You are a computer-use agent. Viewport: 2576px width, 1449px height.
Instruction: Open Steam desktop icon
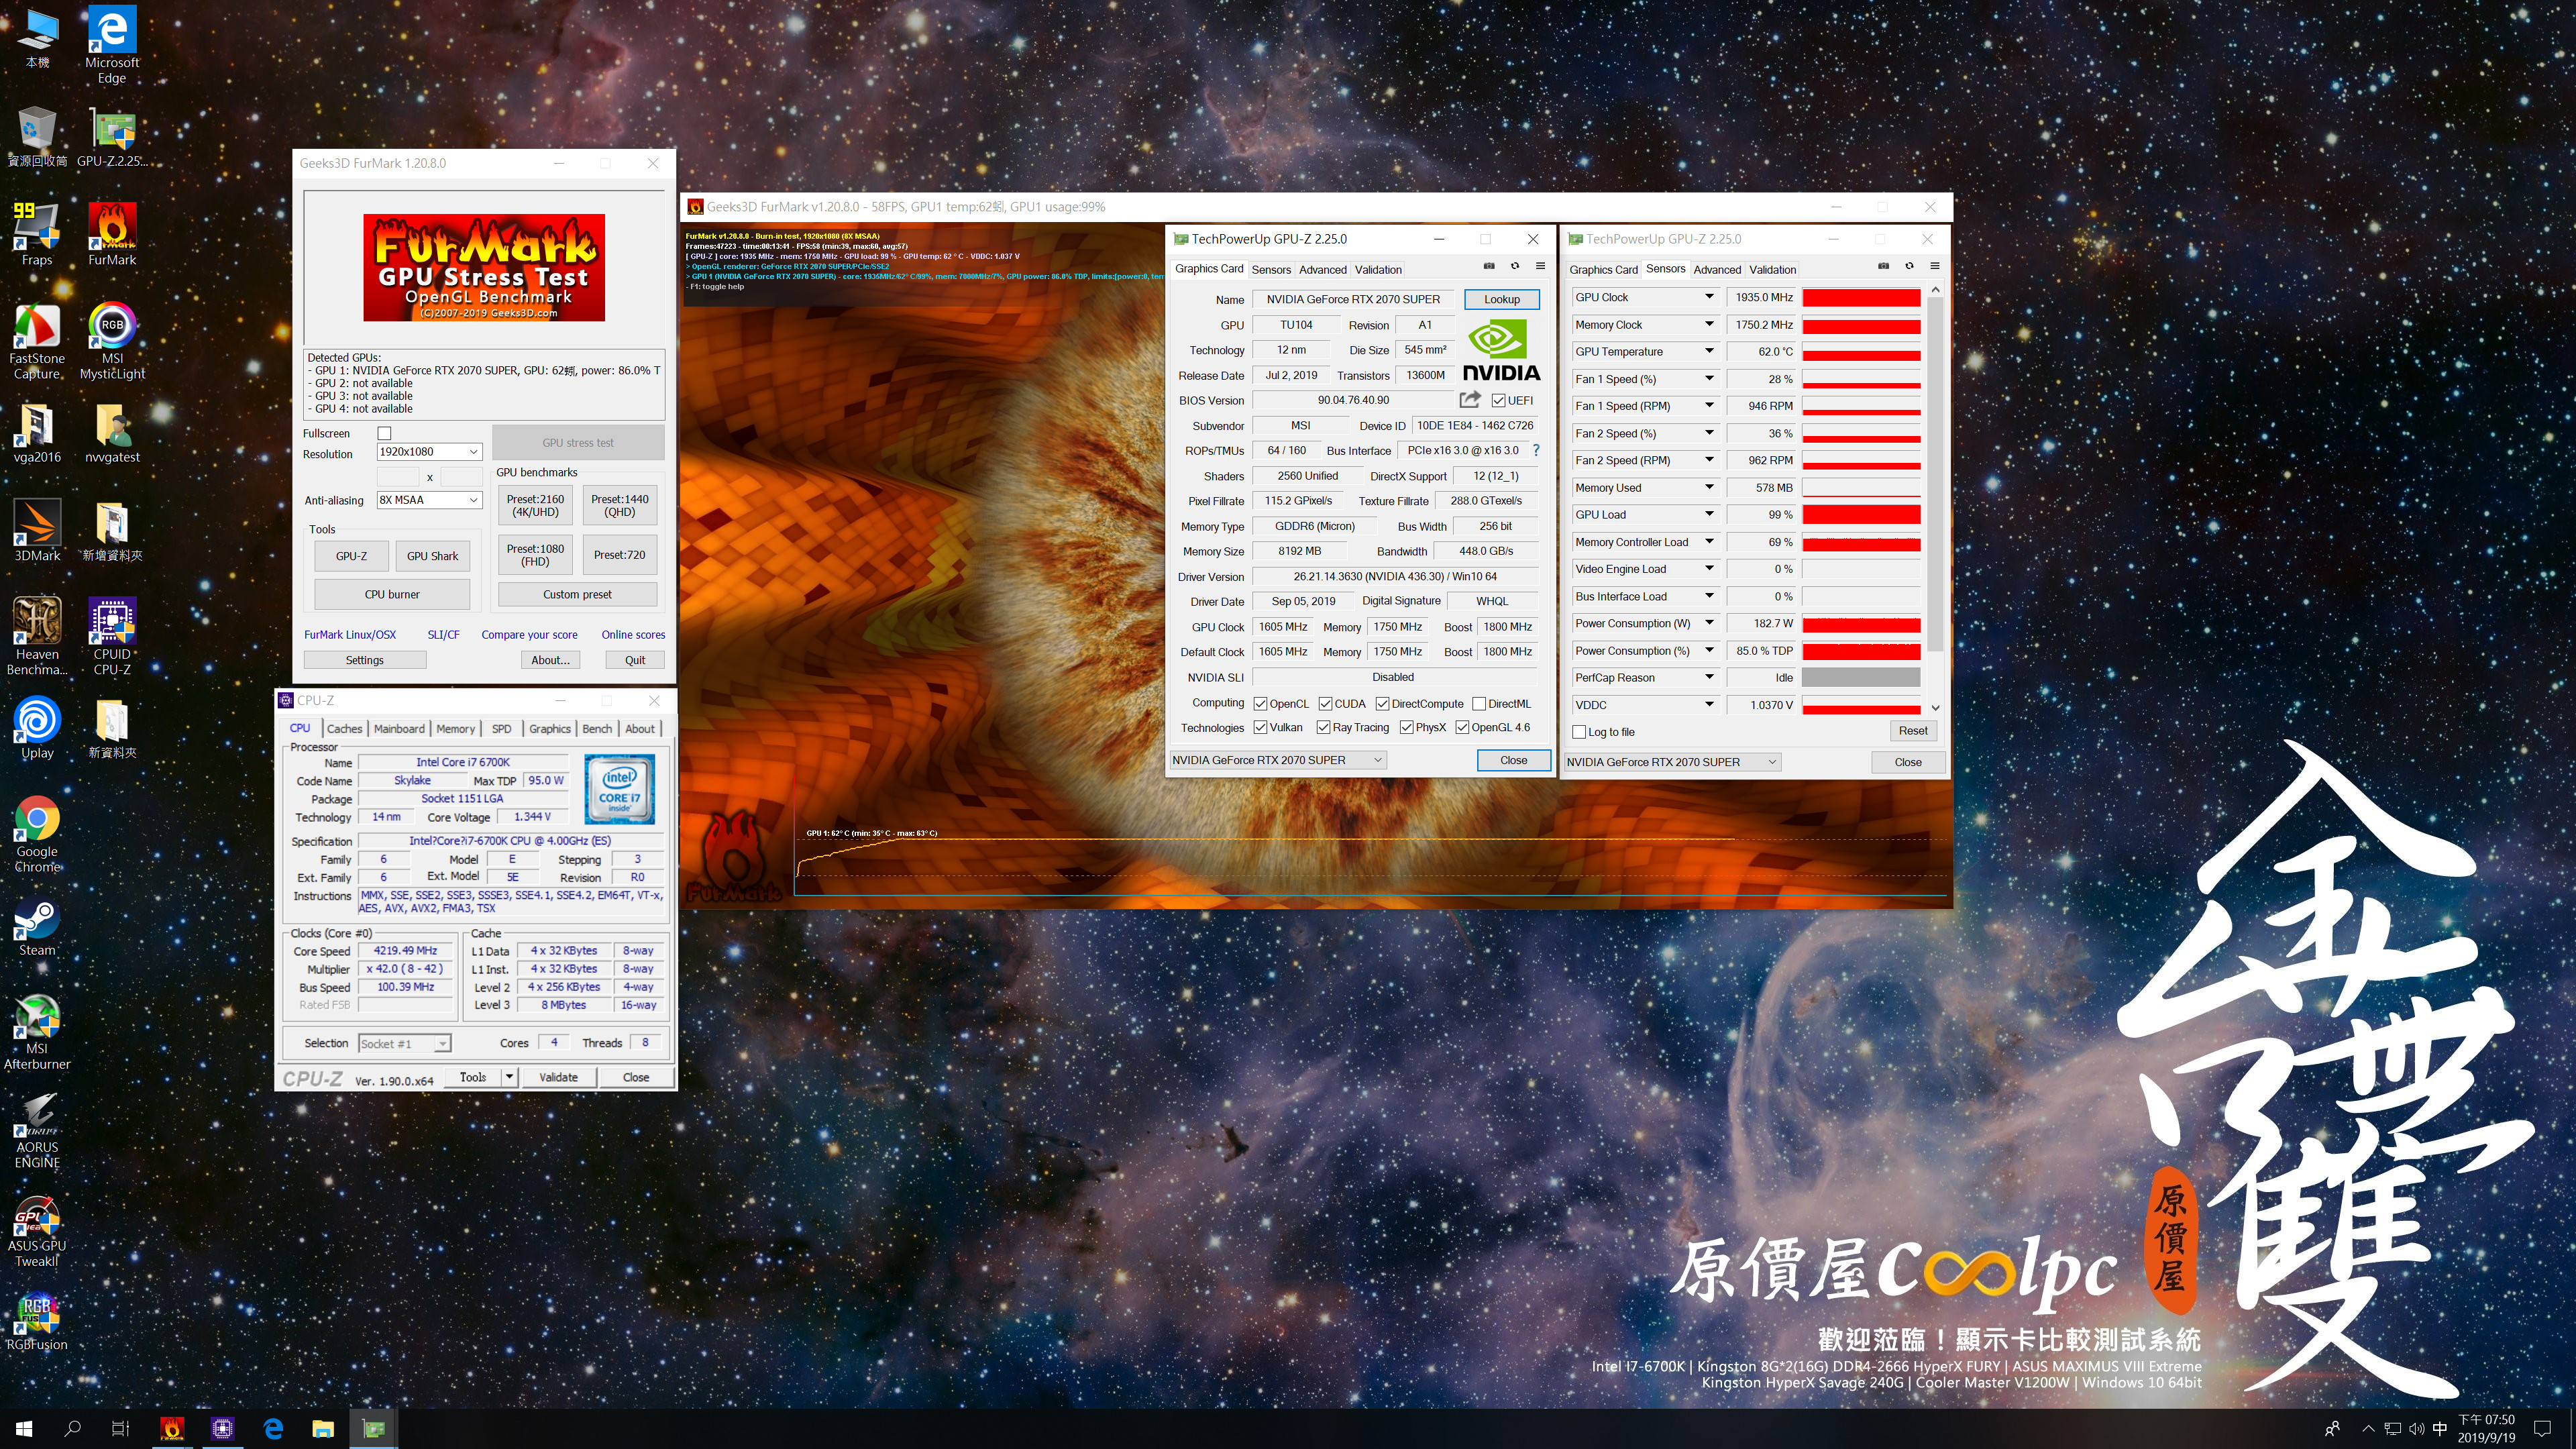pyautogui.click(x=37, y=925)
